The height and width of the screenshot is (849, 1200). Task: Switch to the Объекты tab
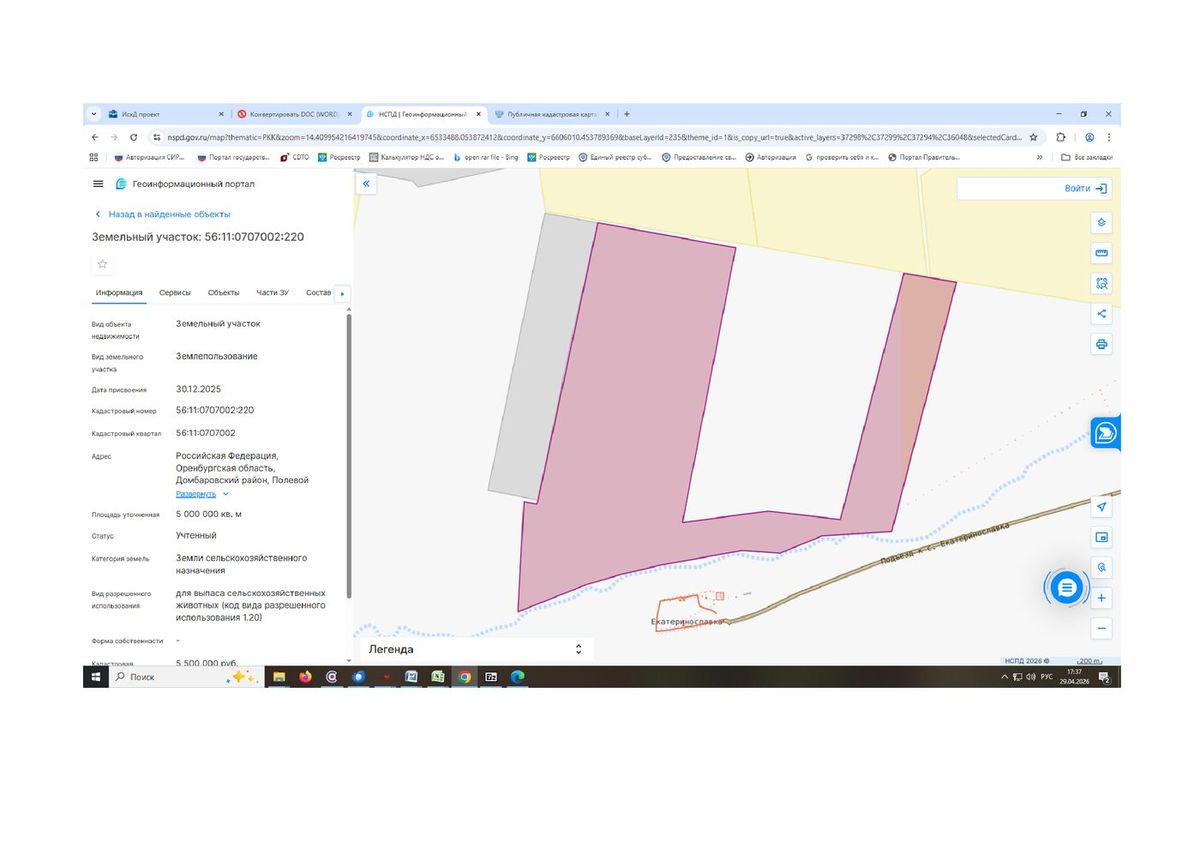(223, 292)
